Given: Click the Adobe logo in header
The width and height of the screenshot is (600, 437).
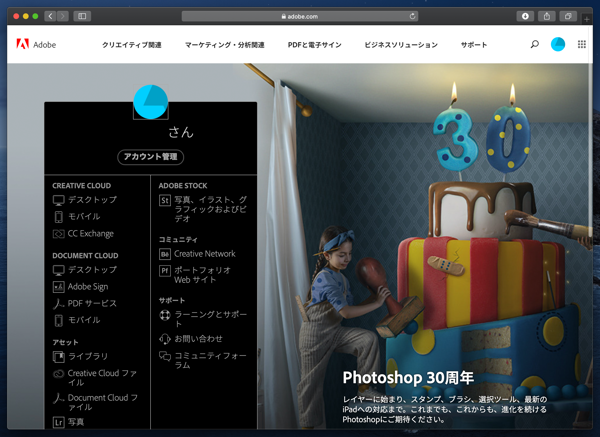Looking at the screenshot, I should (x=36, y=44).
